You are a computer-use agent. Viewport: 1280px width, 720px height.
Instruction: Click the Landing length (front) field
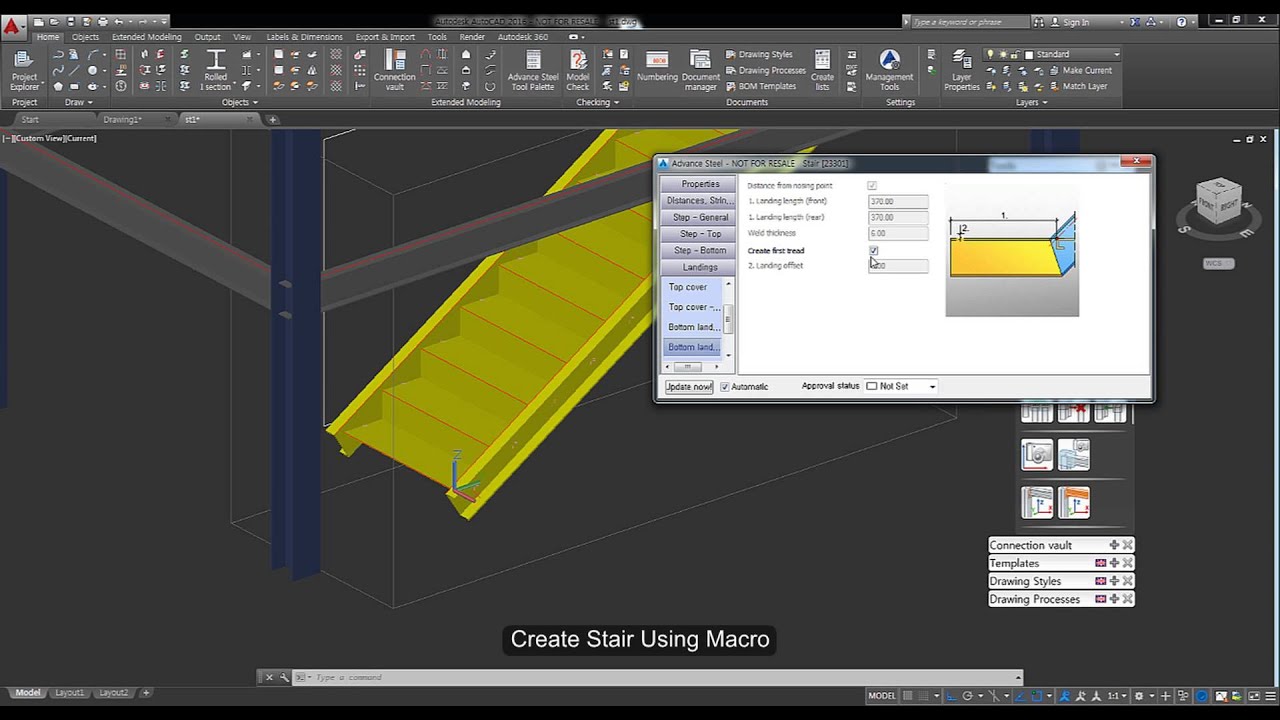(x=898, y=201)
